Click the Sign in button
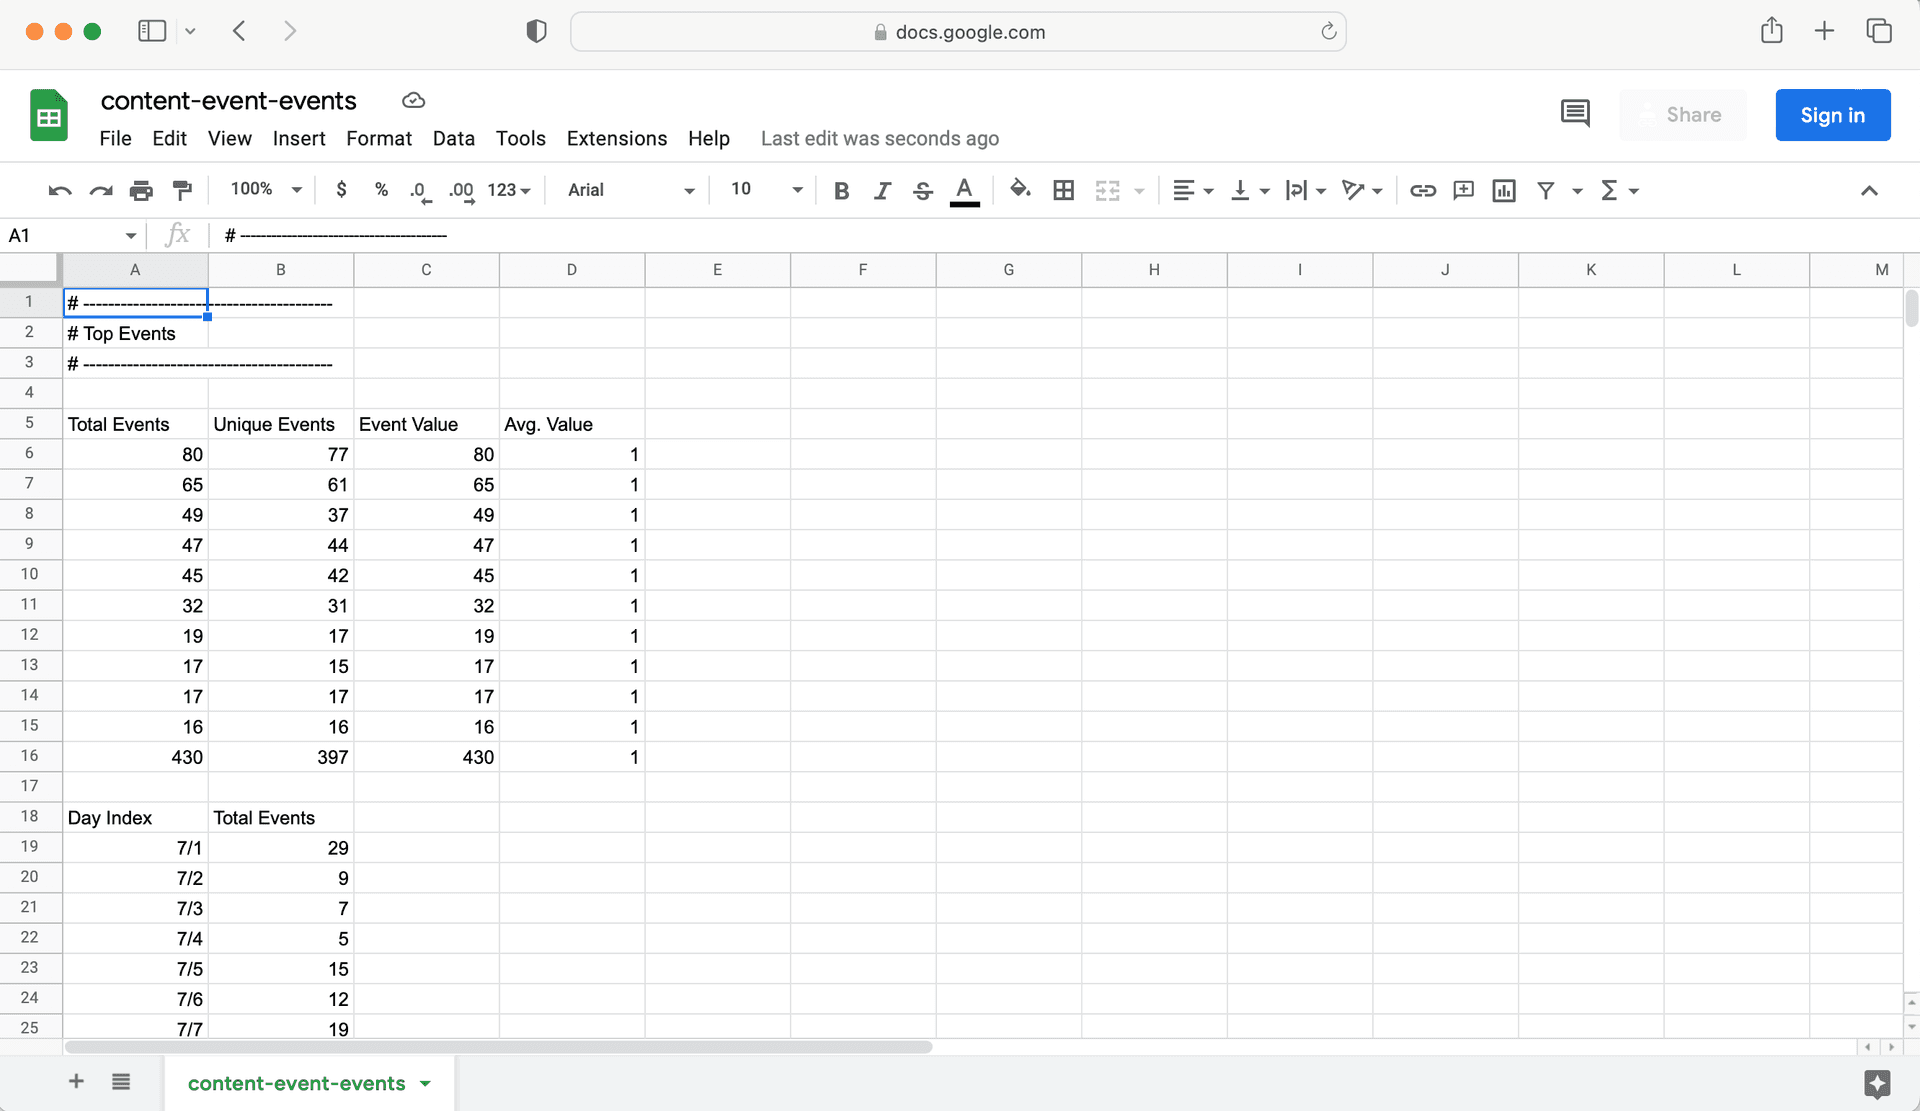The height and width of the screenshot is (1111, 1920). coord(1832,115)
